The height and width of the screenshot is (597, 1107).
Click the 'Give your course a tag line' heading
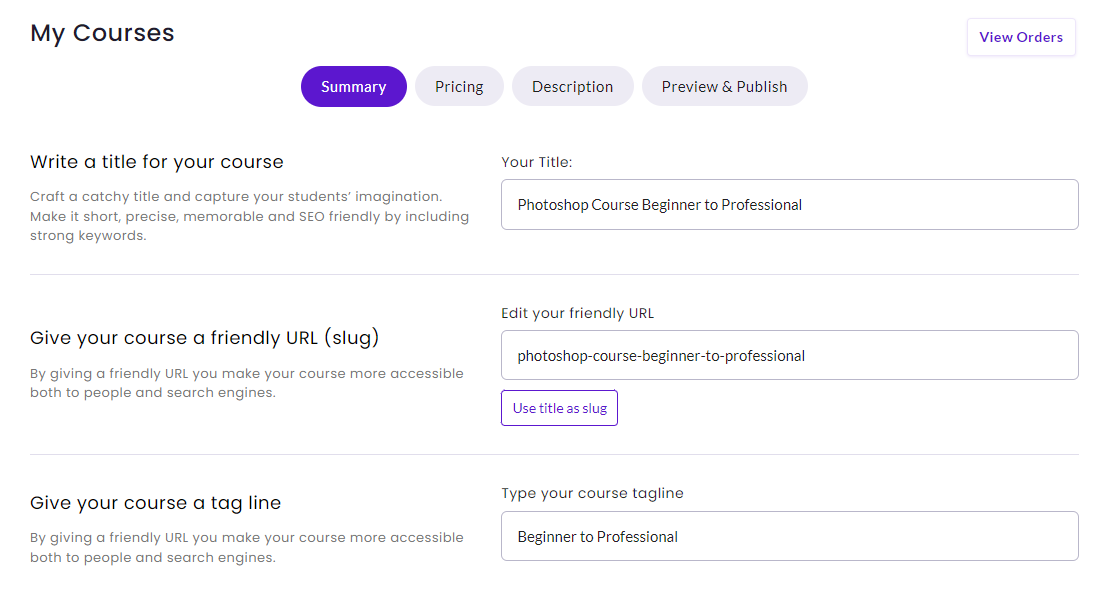pos(155,502)
